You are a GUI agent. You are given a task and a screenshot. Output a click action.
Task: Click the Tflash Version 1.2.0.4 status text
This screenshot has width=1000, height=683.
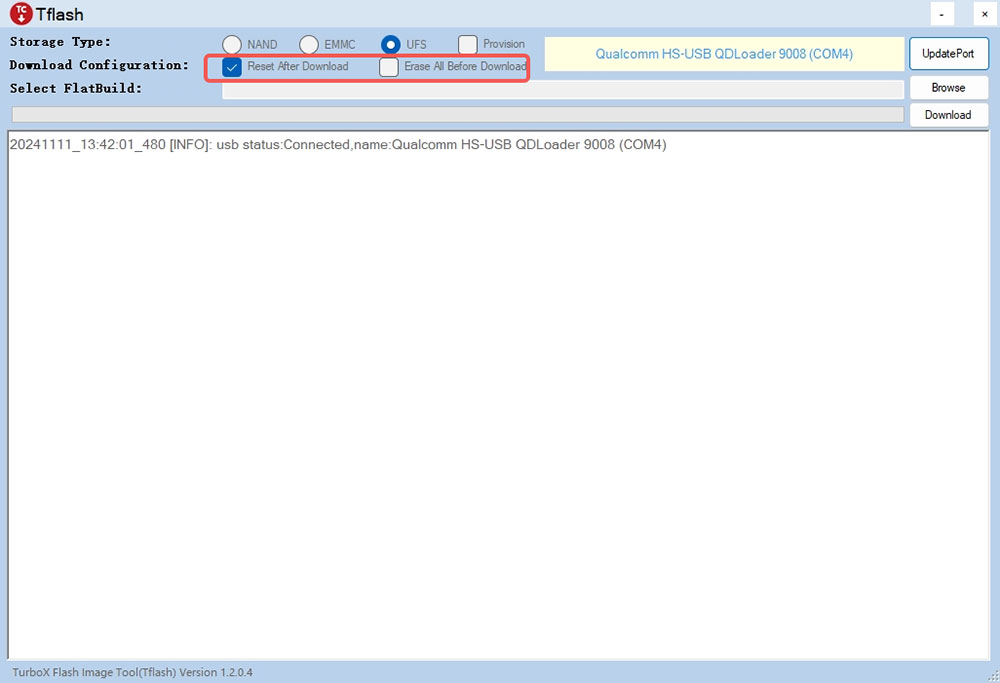coord(133,672)
